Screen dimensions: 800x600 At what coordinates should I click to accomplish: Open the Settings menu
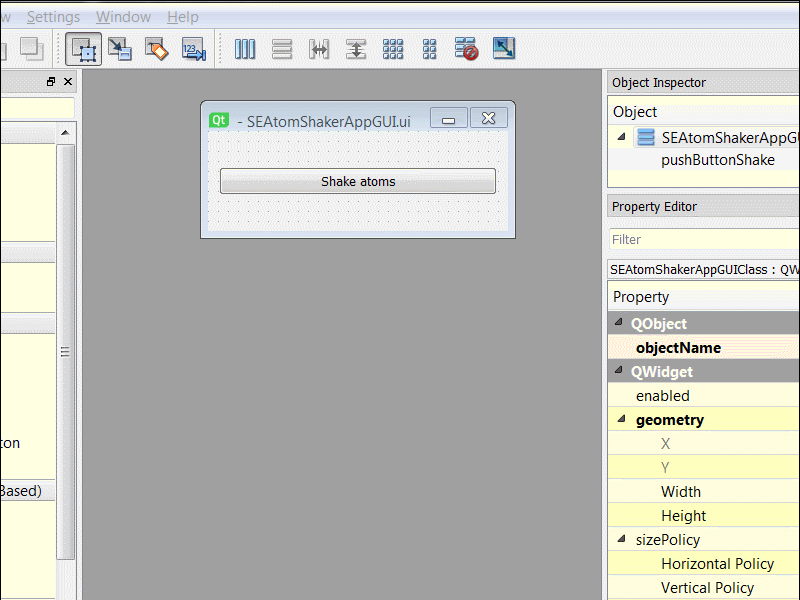(53, 17)
